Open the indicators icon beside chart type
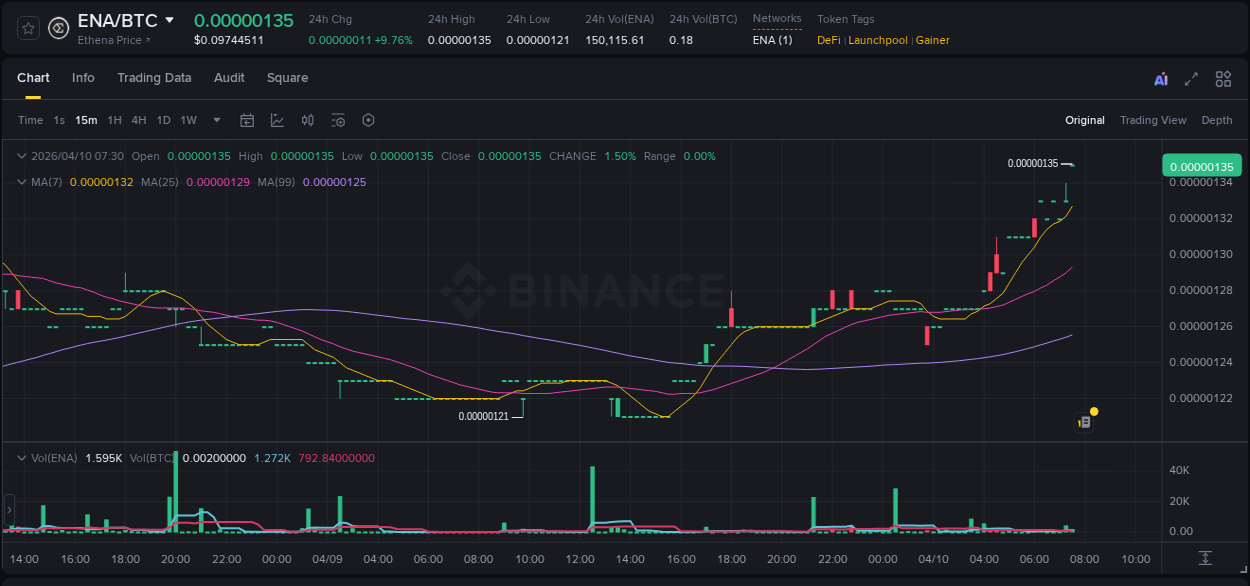1250x586 pixels. 307,120
